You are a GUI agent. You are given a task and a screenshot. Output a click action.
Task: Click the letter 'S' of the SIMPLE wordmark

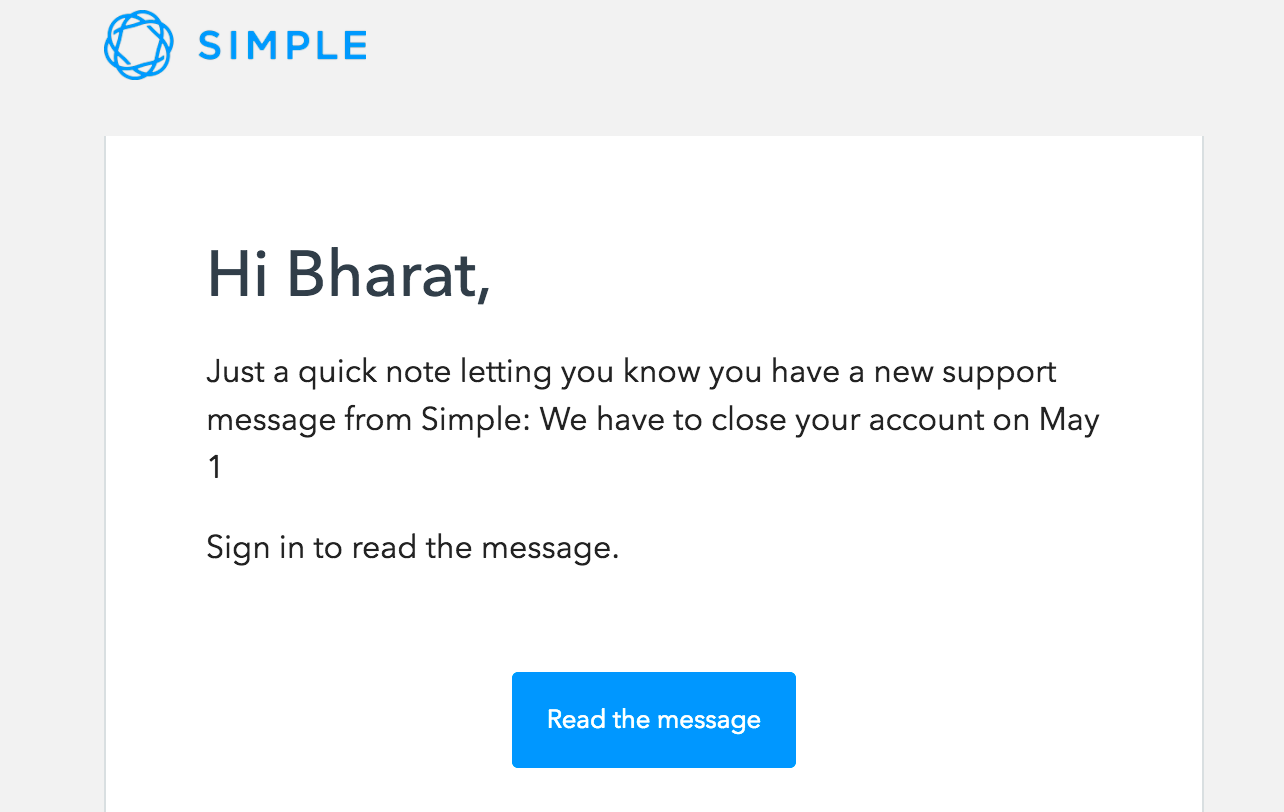[x=210, y=46]
